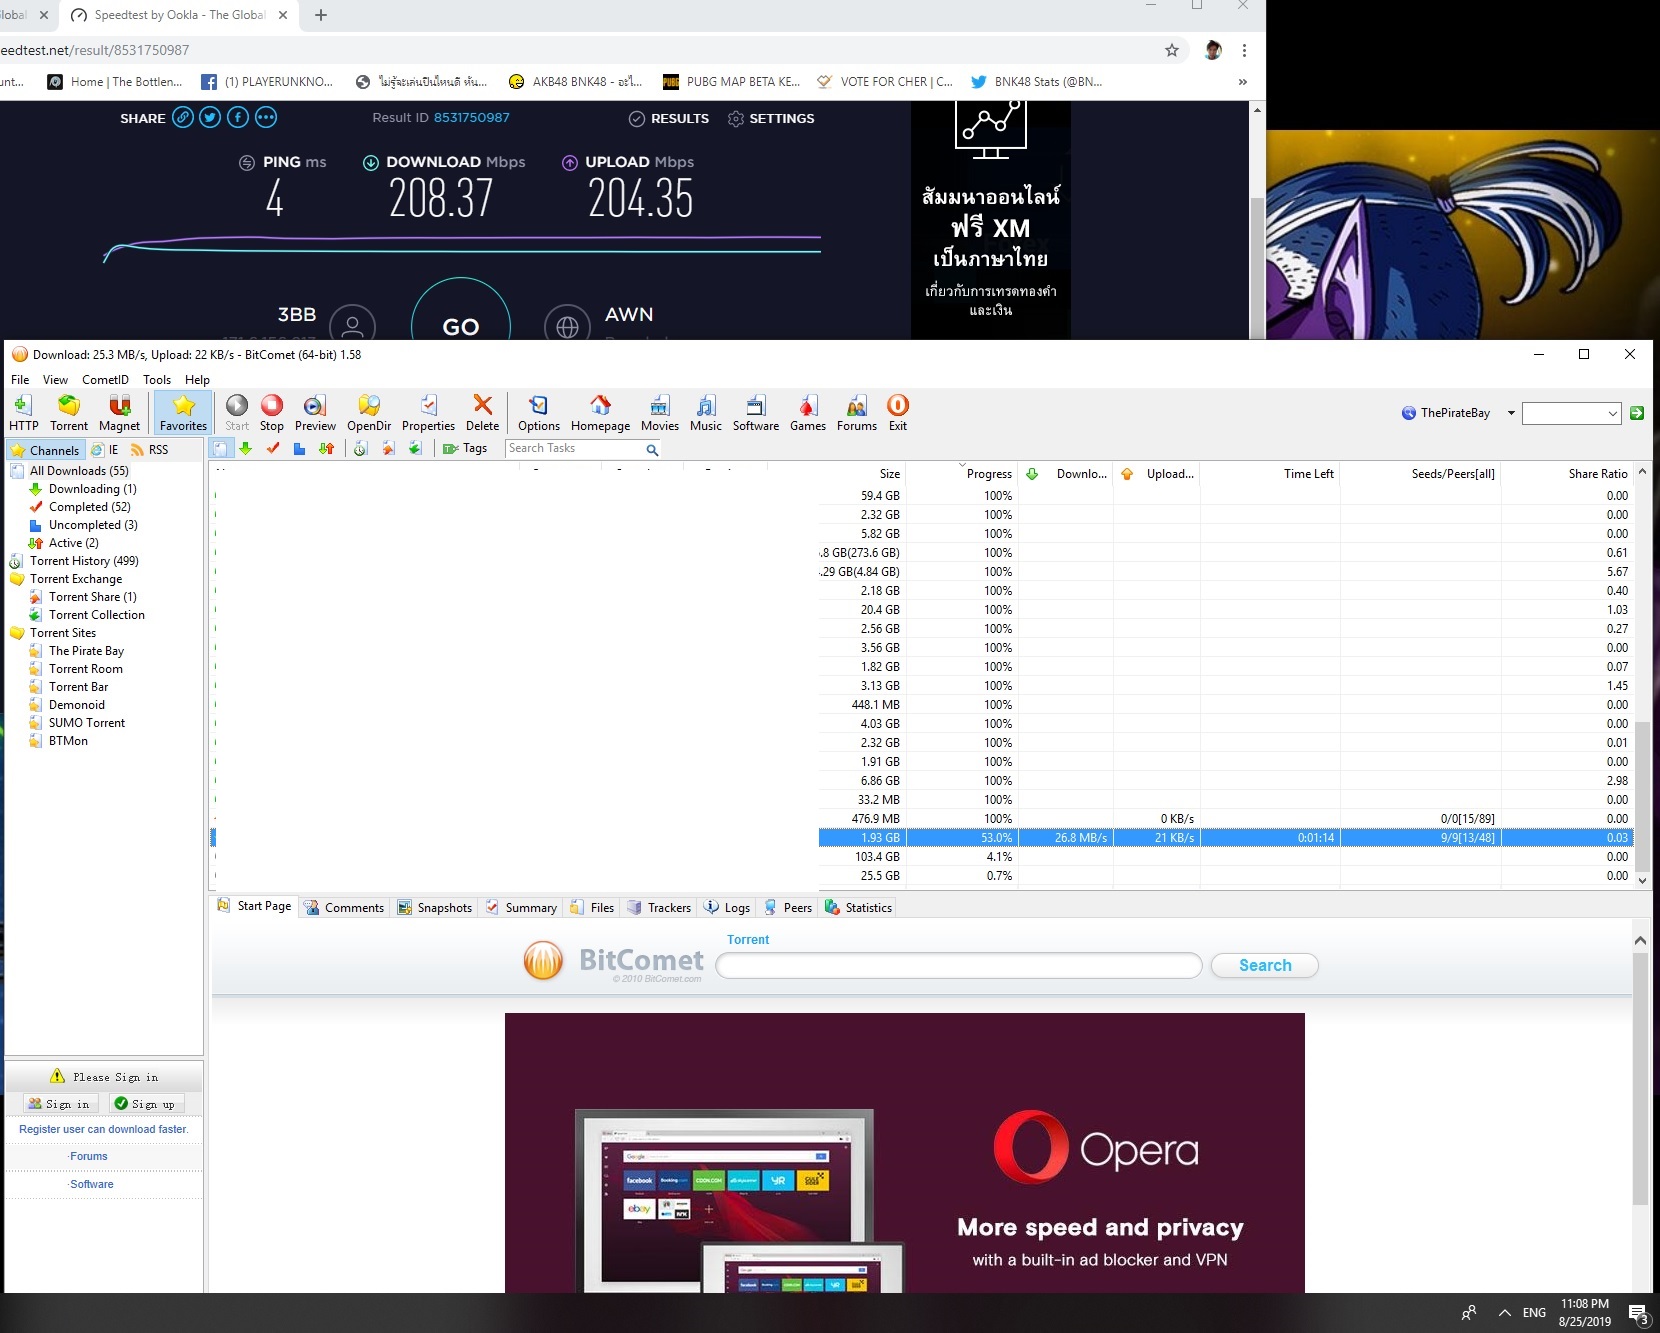Open the Tools menu

coord(157,380)
